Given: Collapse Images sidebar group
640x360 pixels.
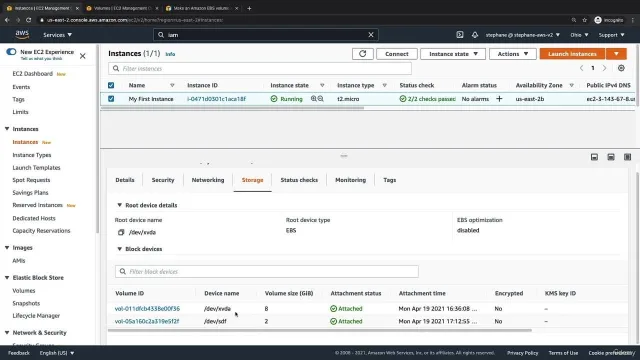Looking at the screenshot, I should click(7, 248).
